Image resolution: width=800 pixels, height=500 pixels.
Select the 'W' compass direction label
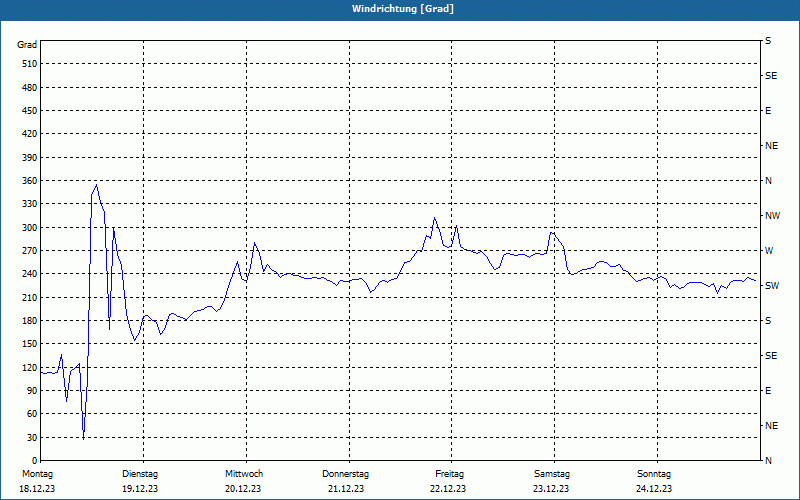click(769, 251)
